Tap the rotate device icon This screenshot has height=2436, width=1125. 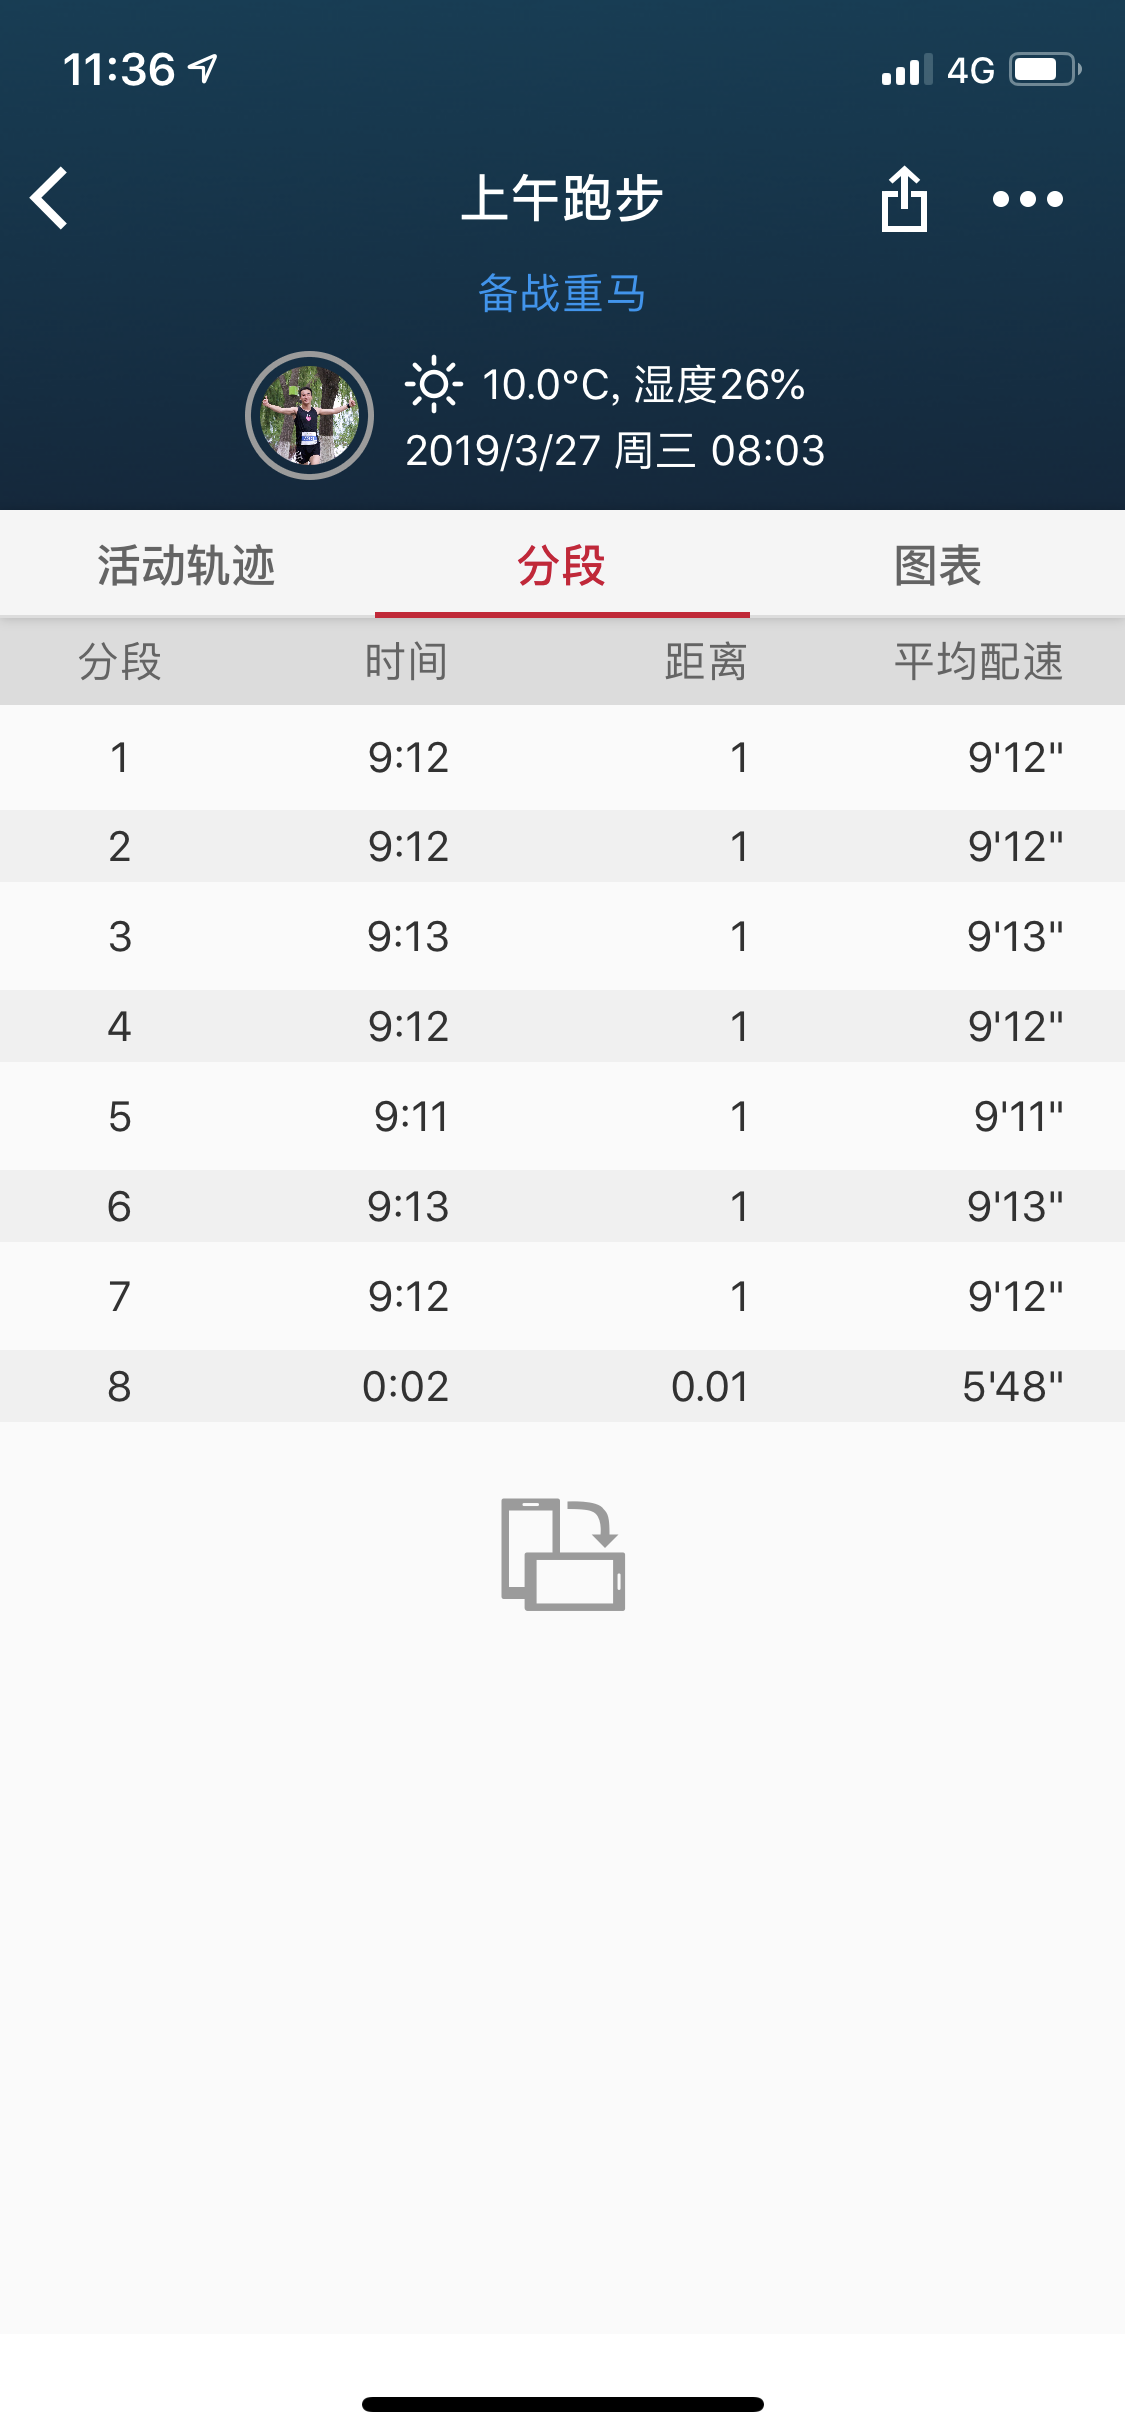click(x=563, y=1554)
